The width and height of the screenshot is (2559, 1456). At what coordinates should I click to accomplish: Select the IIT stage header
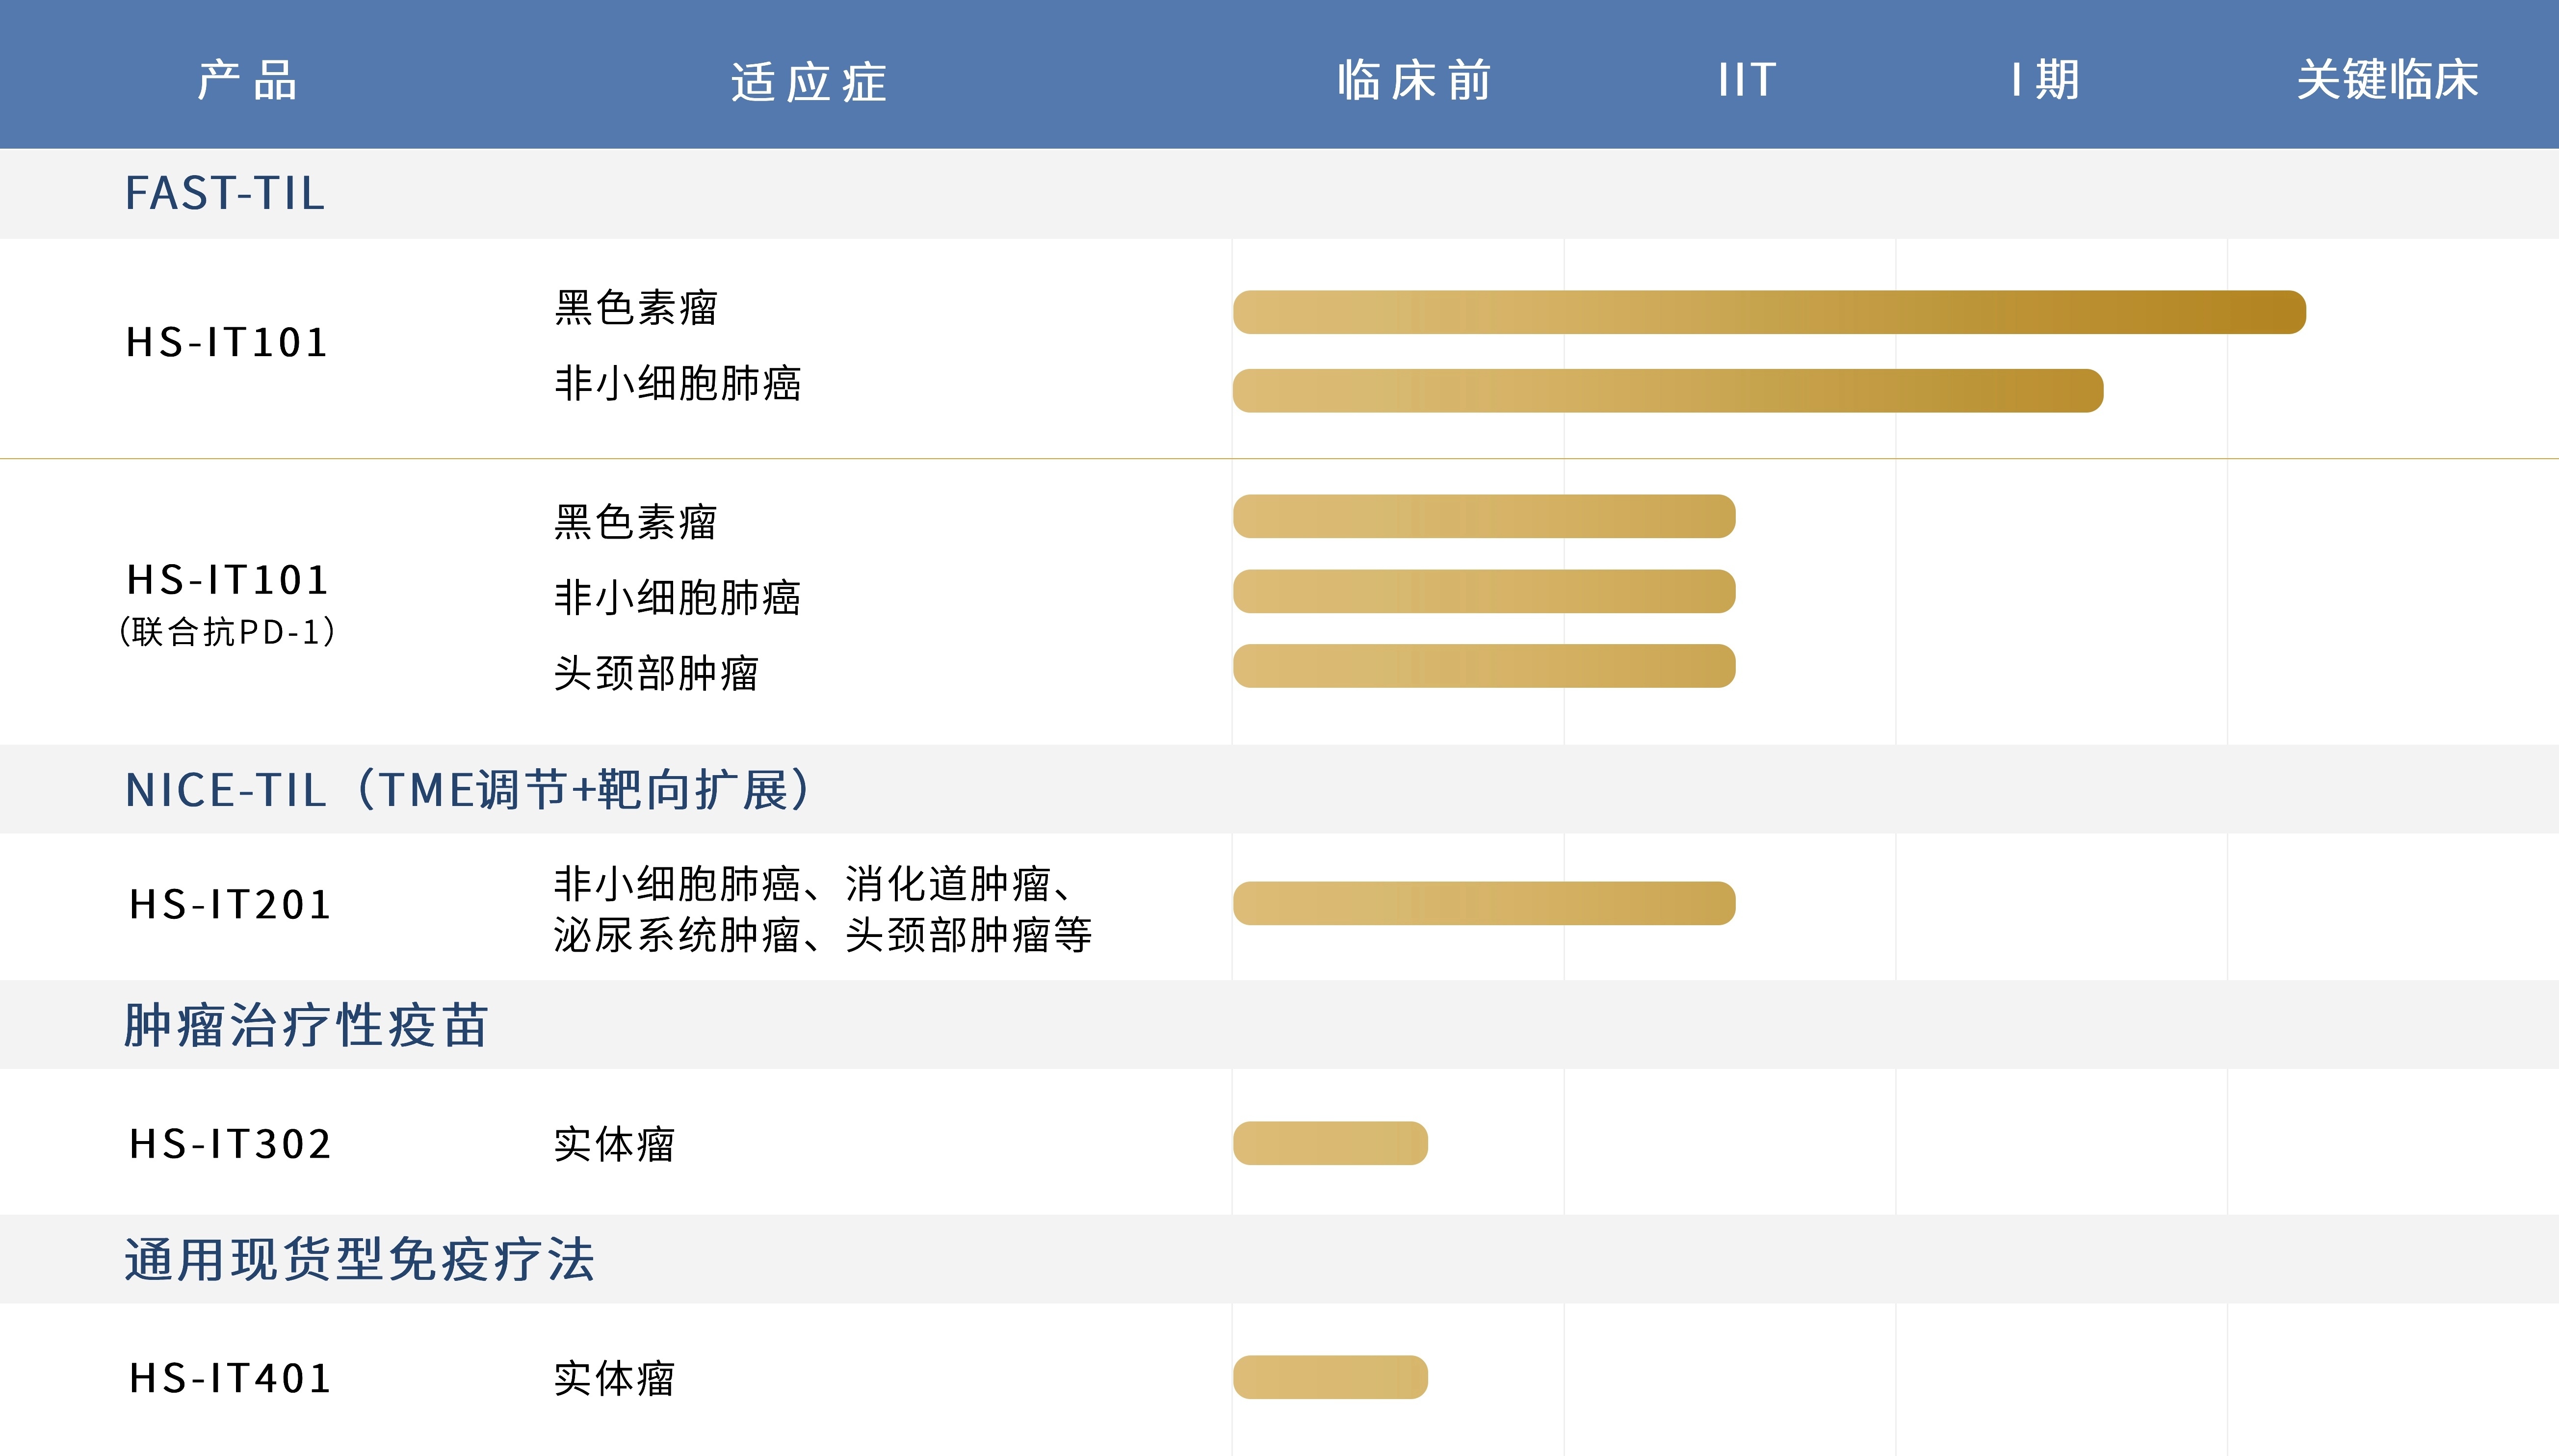(x=1746, y=80)
